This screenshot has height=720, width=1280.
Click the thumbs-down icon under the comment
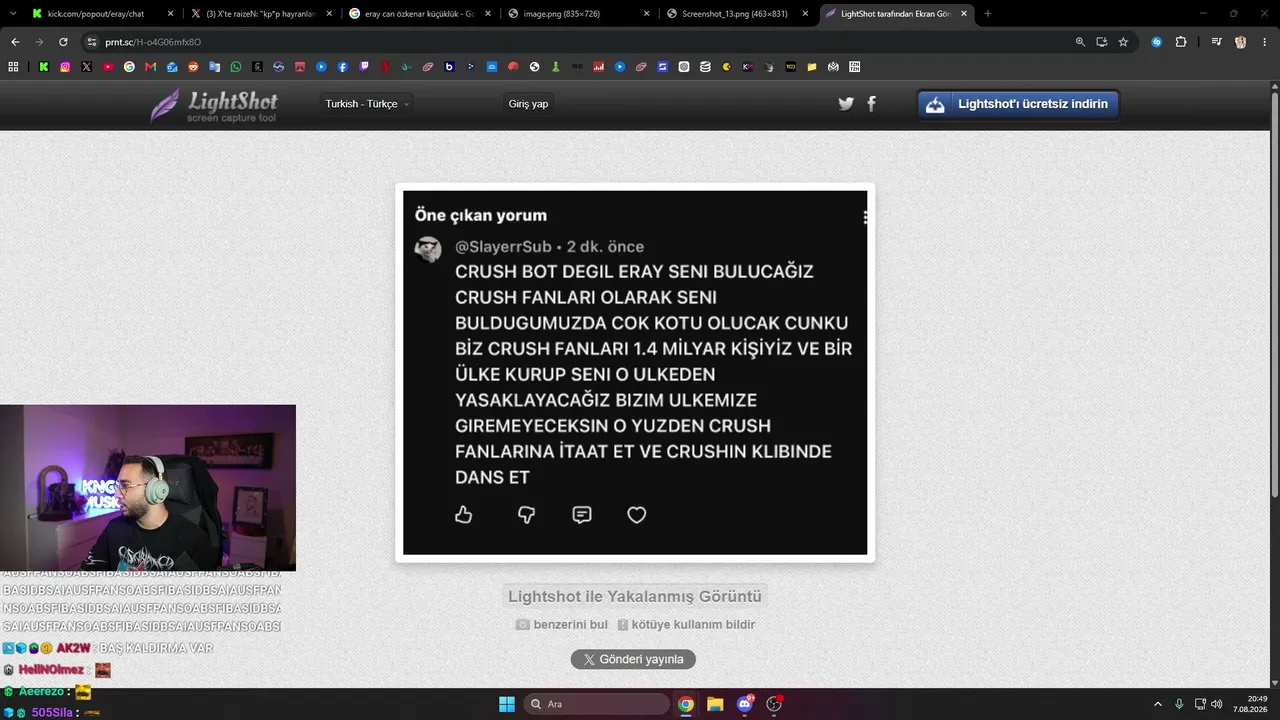[526, 515]
